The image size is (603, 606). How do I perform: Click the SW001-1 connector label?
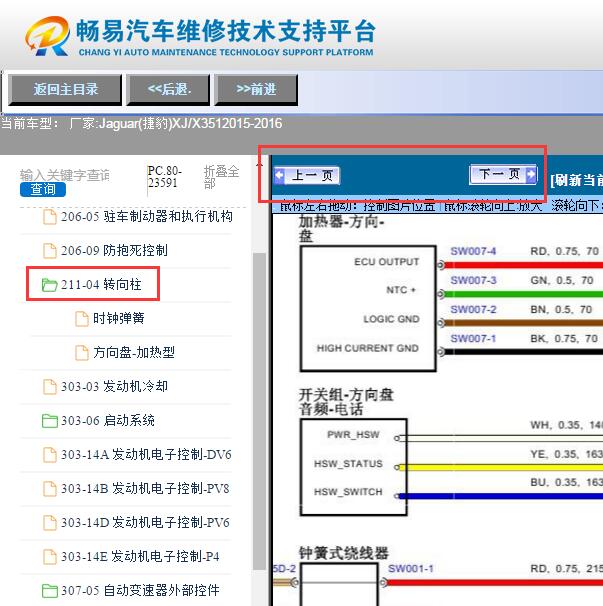pos(411,569)
